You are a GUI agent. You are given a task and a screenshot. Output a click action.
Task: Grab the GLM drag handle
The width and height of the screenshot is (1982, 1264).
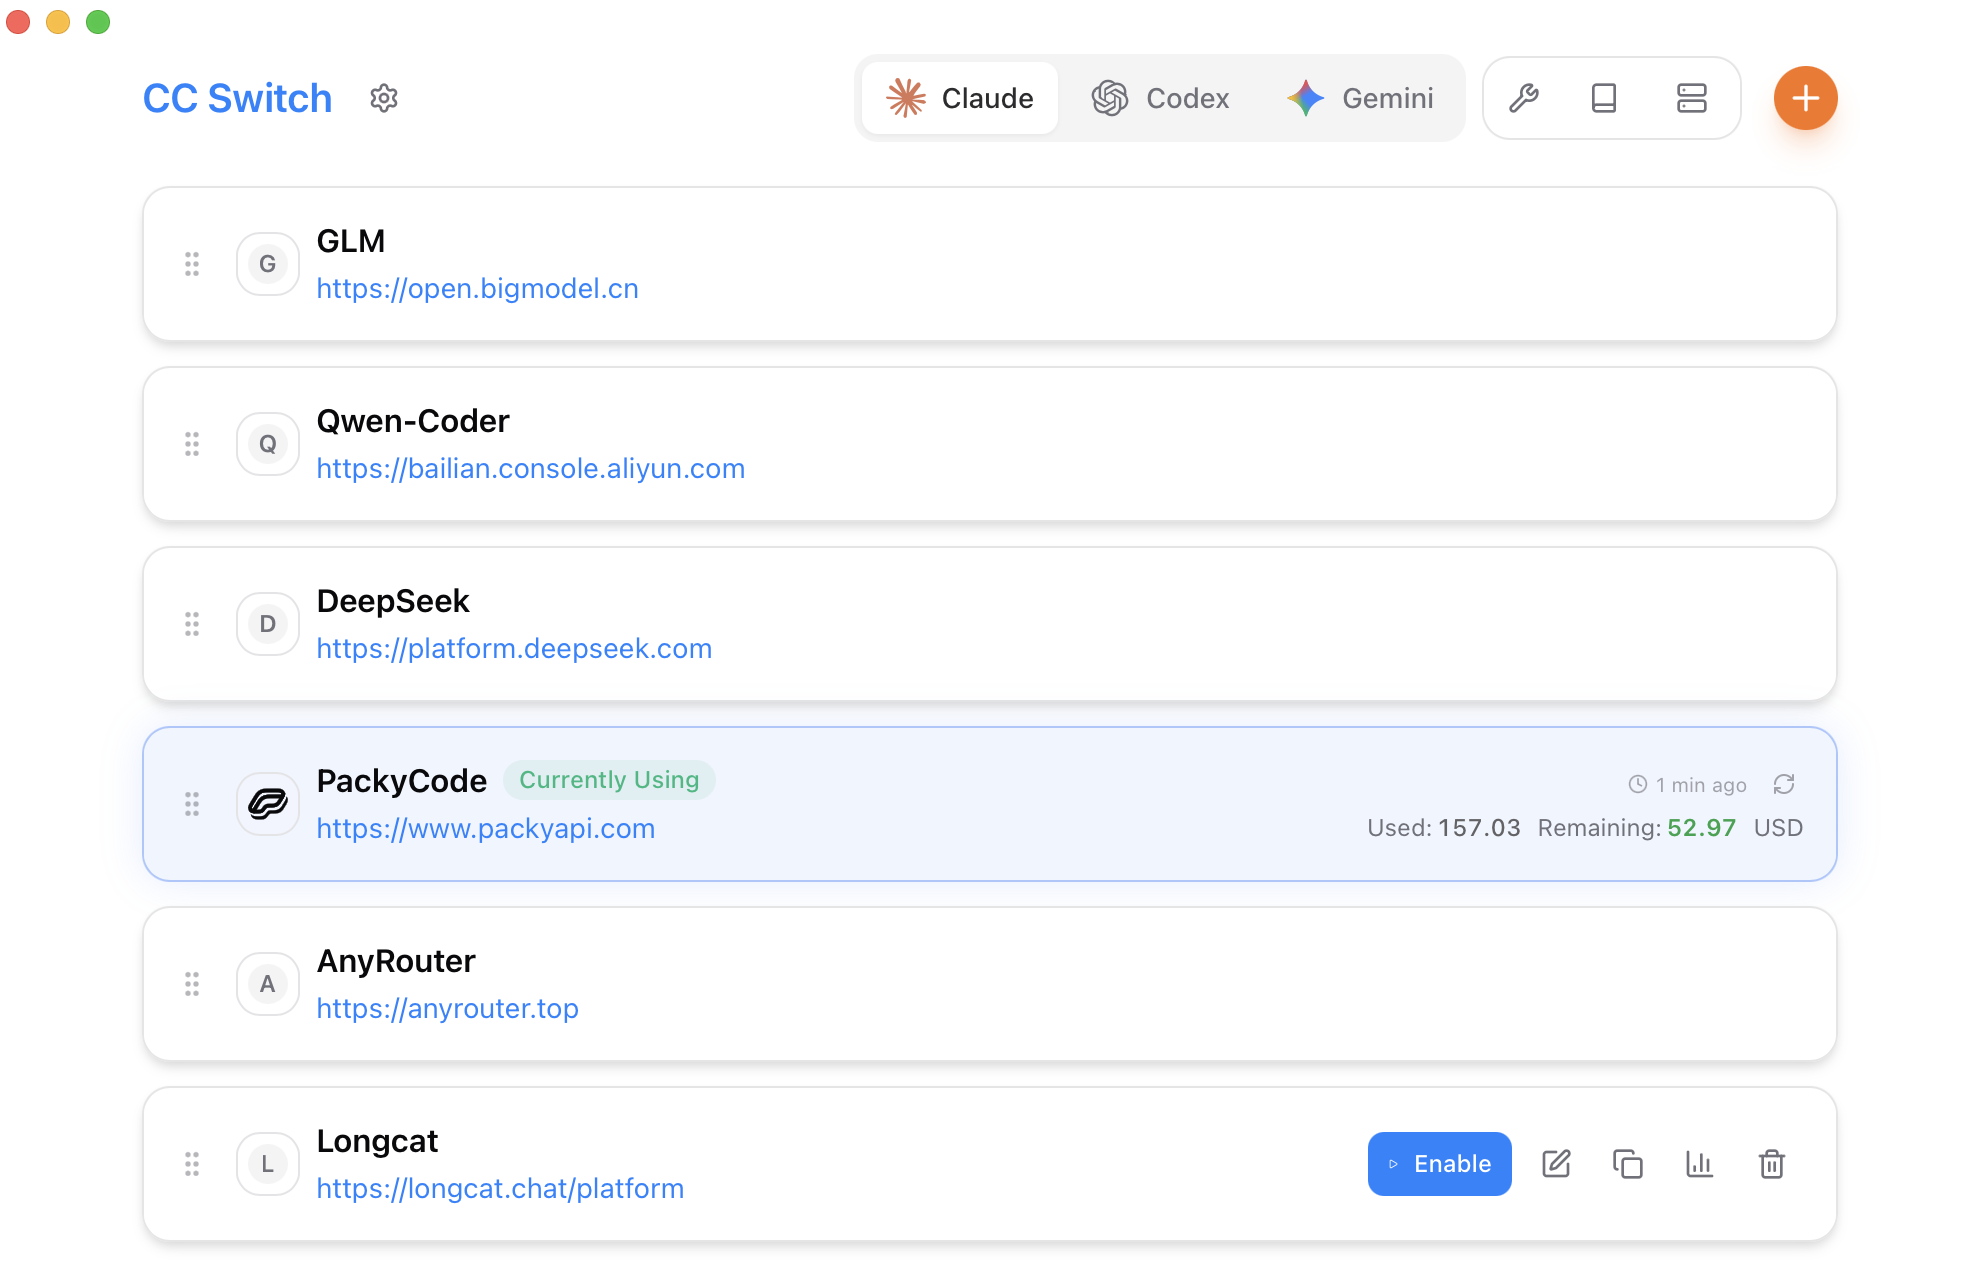point(192,264)
